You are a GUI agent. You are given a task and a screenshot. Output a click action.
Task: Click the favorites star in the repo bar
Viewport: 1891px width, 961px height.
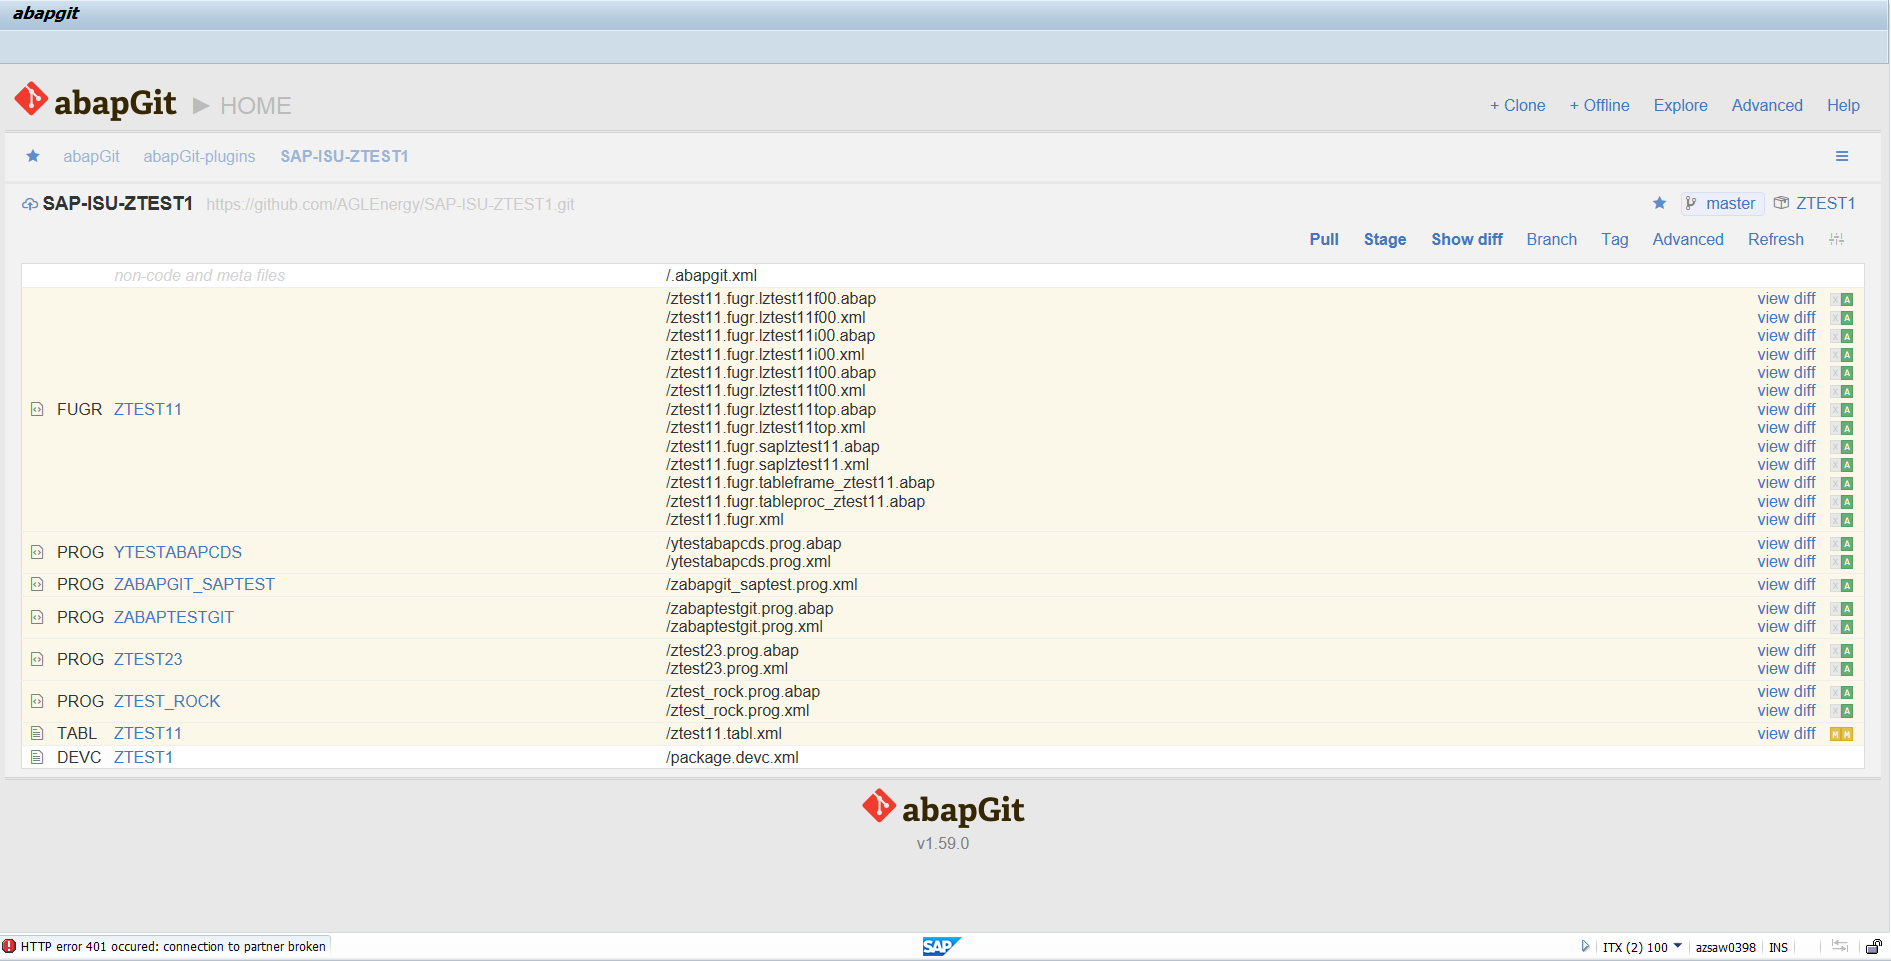coord(33,156)
